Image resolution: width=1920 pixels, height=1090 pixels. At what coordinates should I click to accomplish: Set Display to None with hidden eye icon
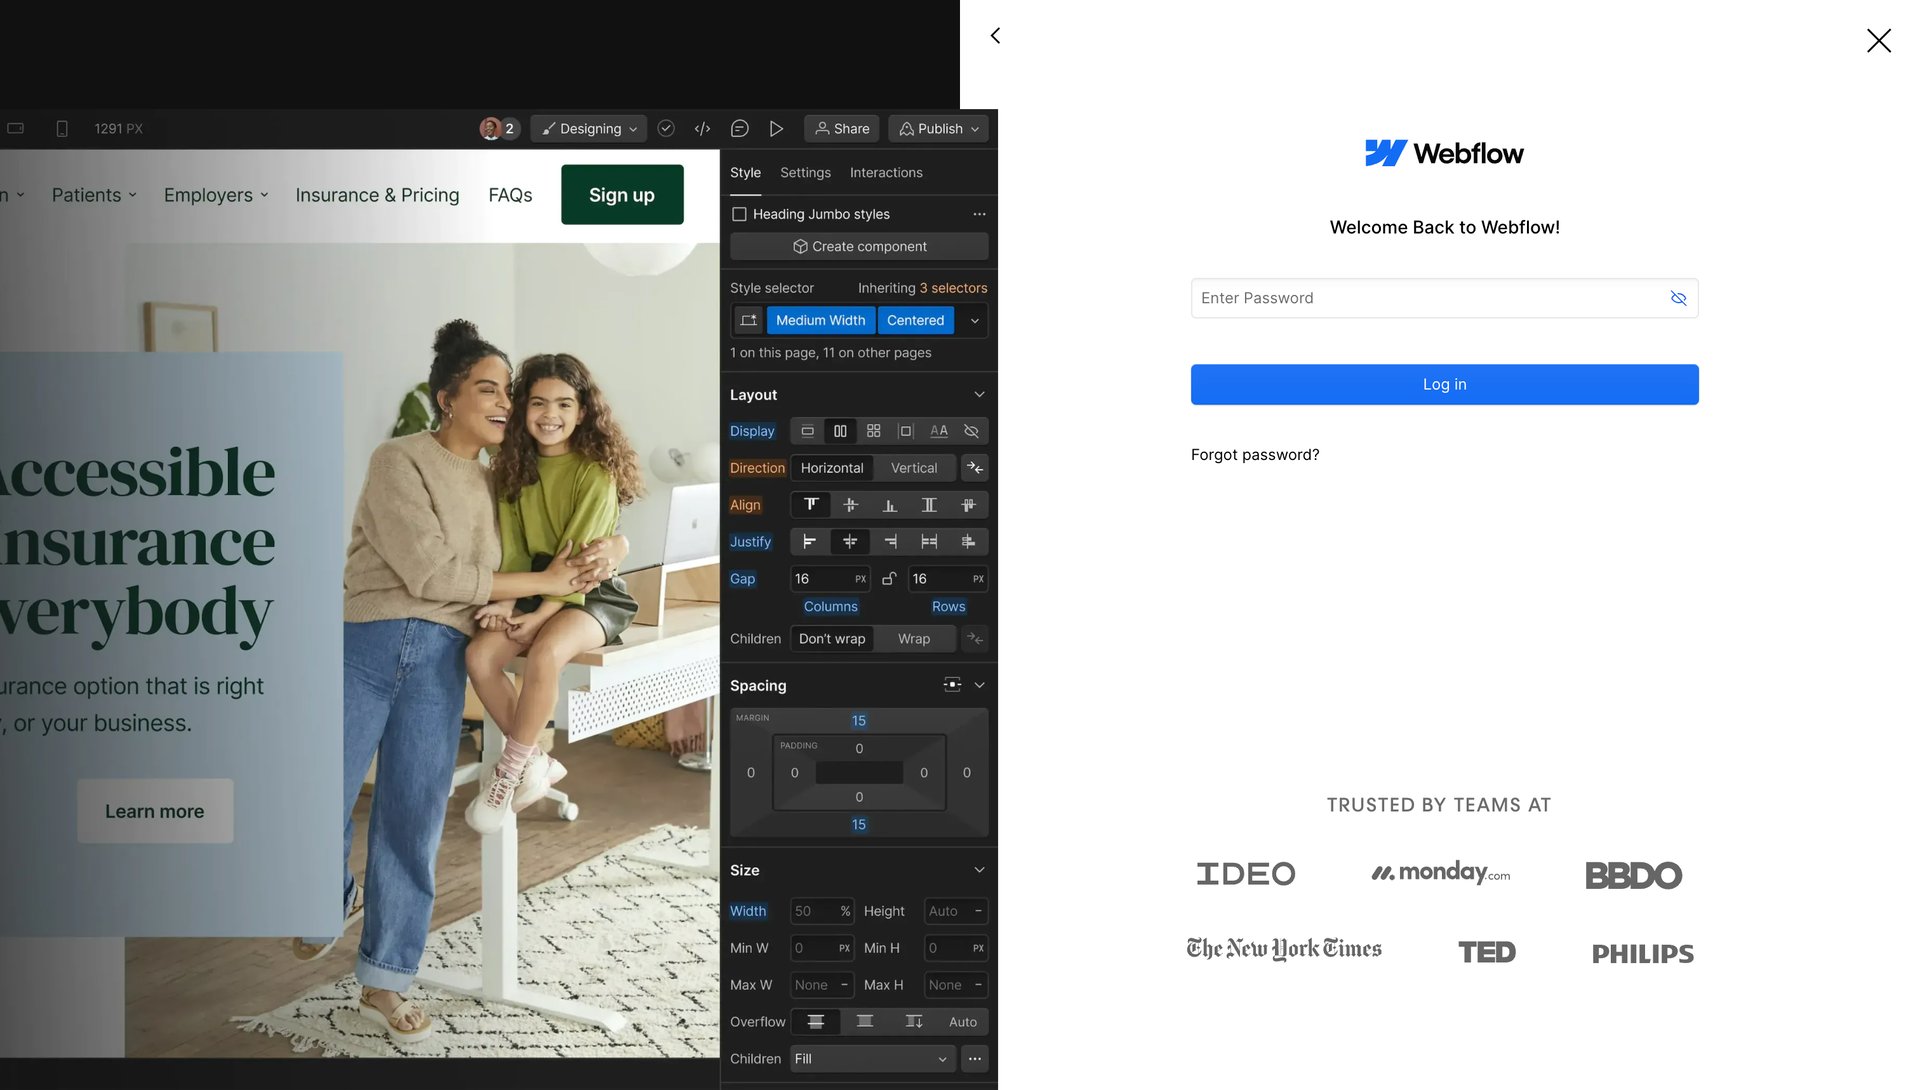click(x=970, y=430)
